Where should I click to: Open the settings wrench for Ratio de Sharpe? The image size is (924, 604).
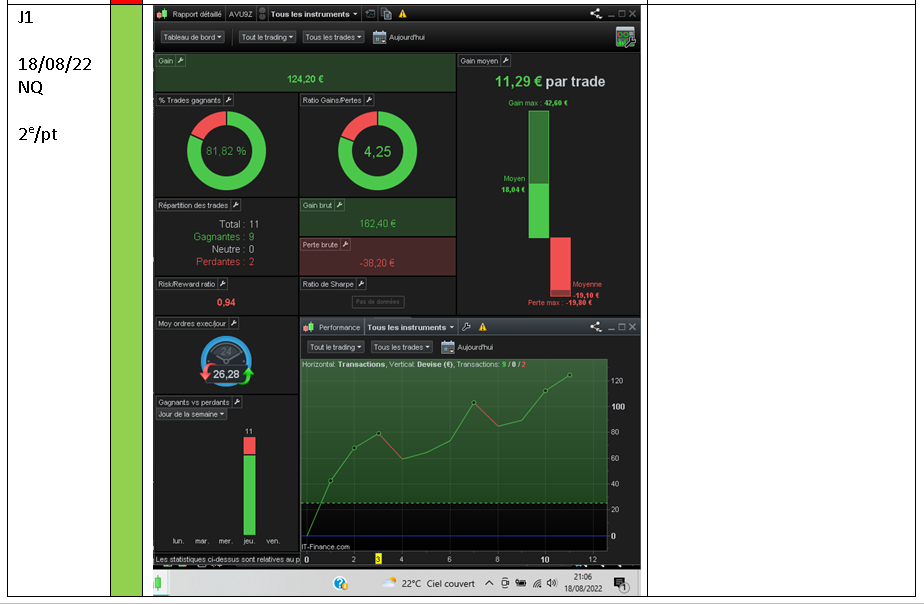pos(361,284)
